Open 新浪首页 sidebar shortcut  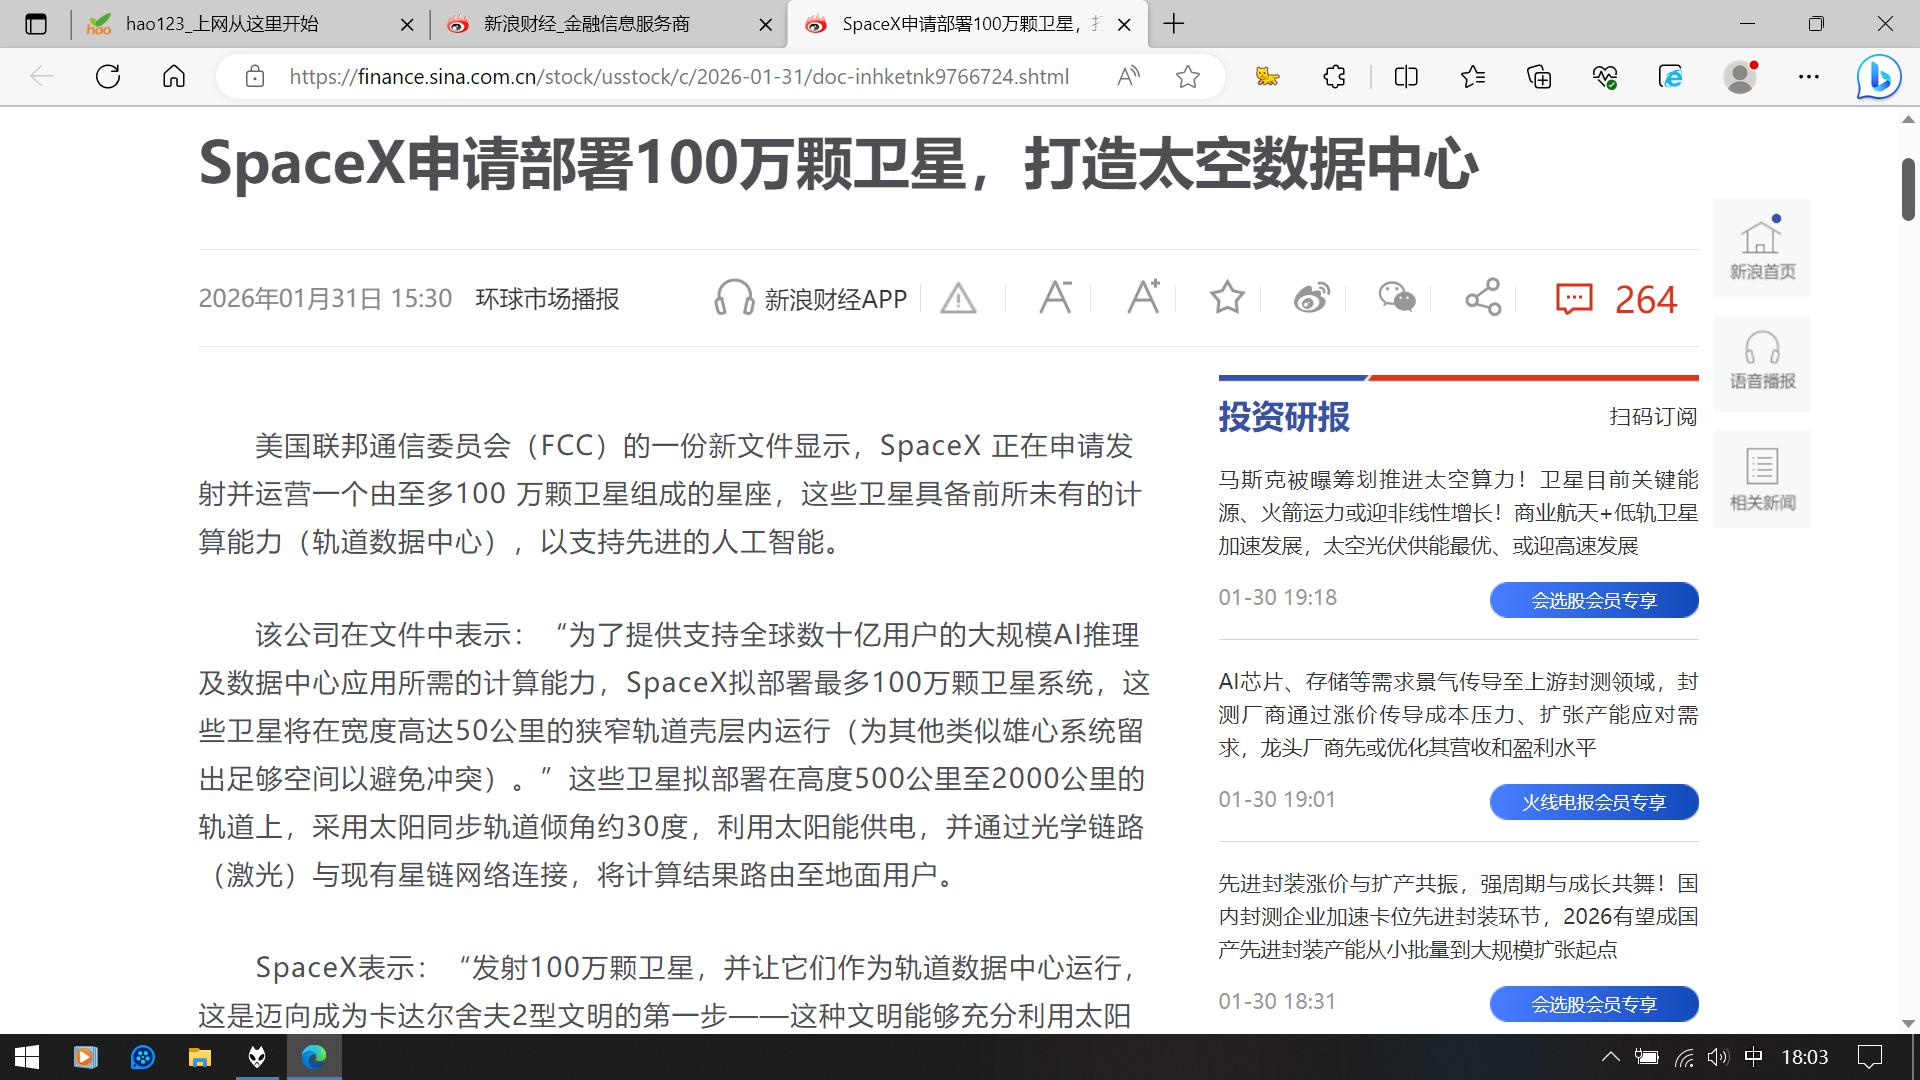(x=1762, y=248)
